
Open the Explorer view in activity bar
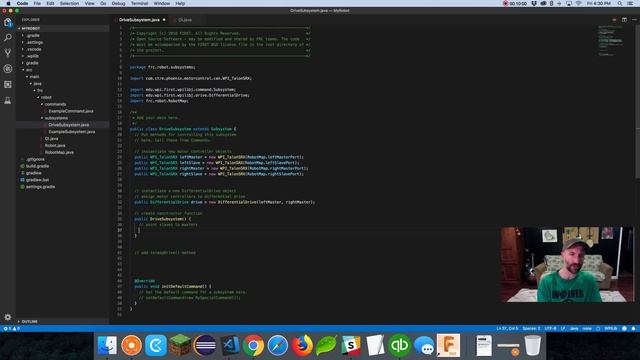(x=8, y=22)
